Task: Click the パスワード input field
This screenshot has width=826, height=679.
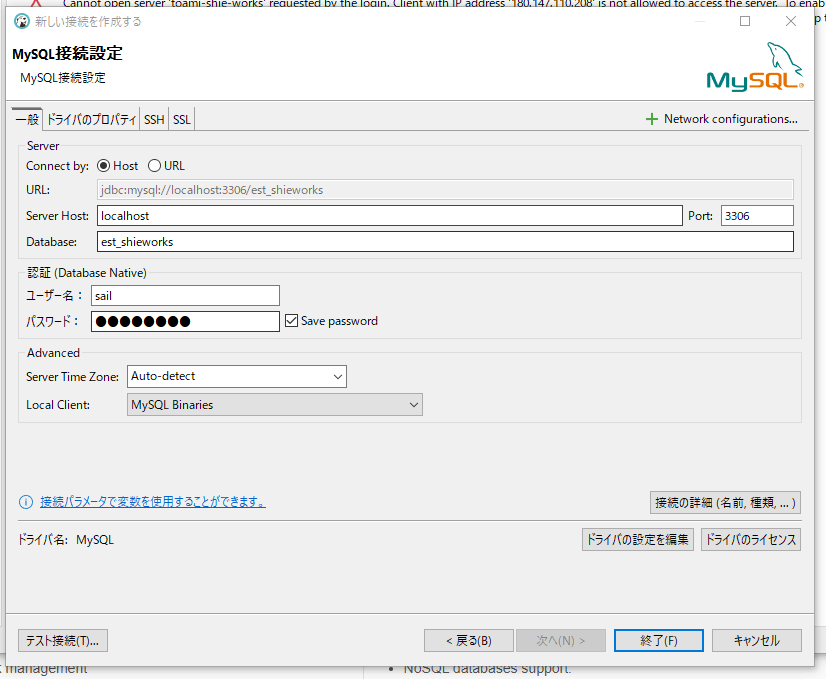Action: [185, 321]
